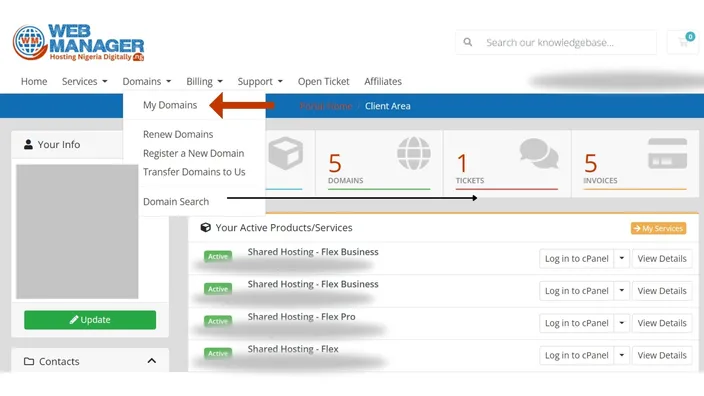The image size is (704, 396).
Task: Click the Your Active Products/Services heading
Action: tap(284, 228)
